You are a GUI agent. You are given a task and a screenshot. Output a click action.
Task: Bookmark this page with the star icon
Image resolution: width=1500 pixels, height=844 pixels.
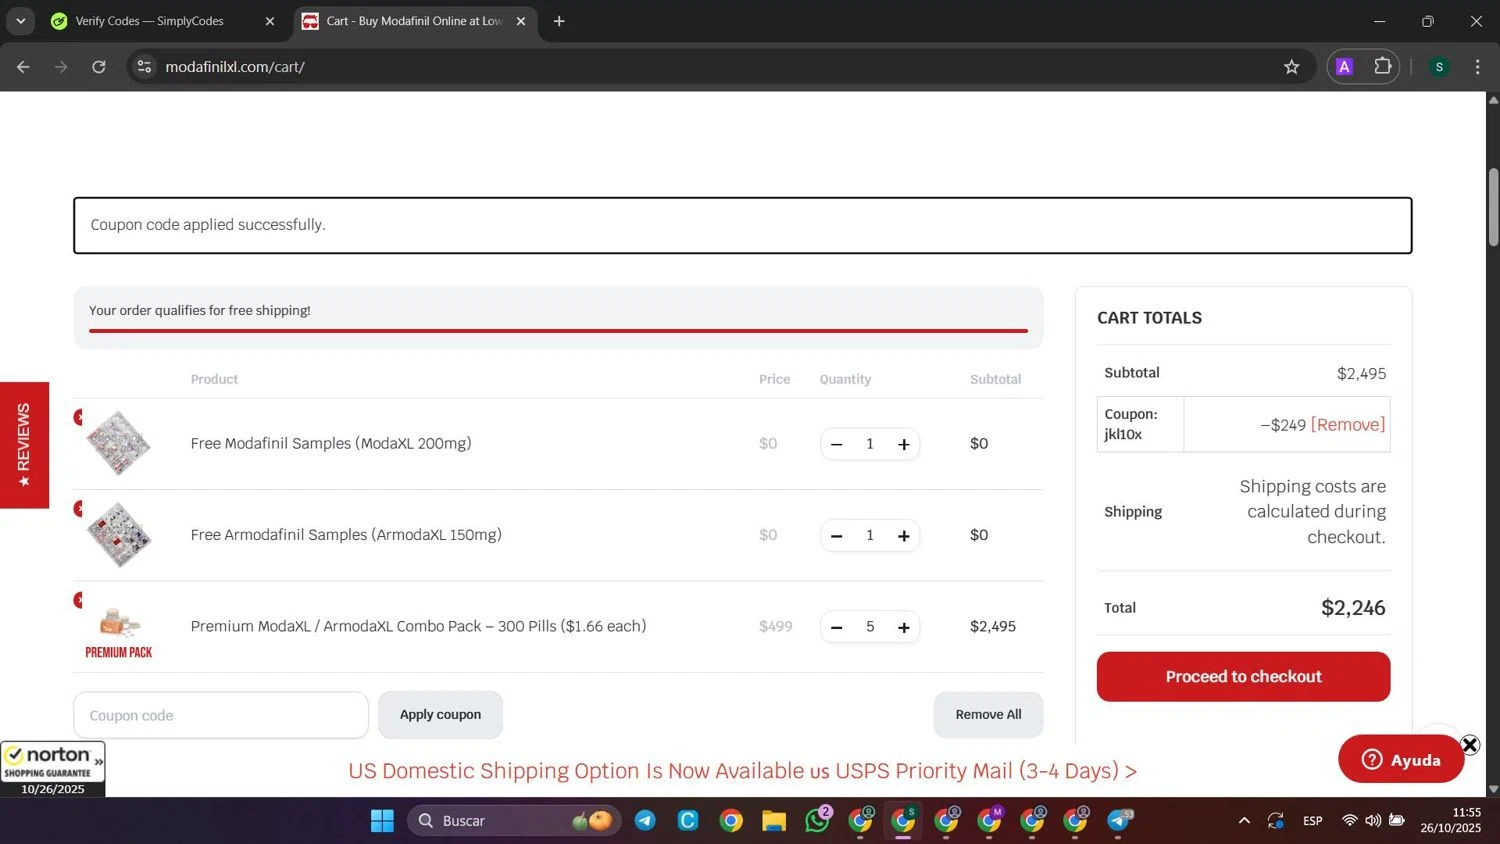click(1292, 67)
